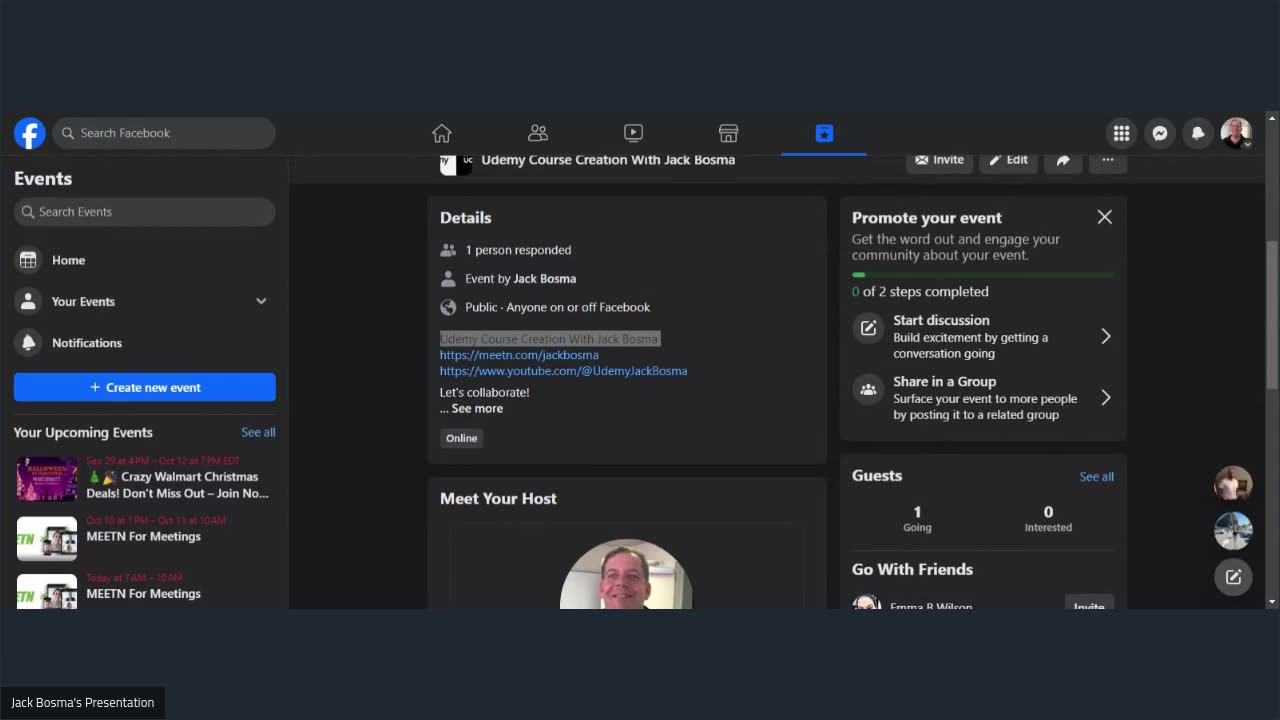
Task: Click the Edit event button
Action: coord(1008,160)
